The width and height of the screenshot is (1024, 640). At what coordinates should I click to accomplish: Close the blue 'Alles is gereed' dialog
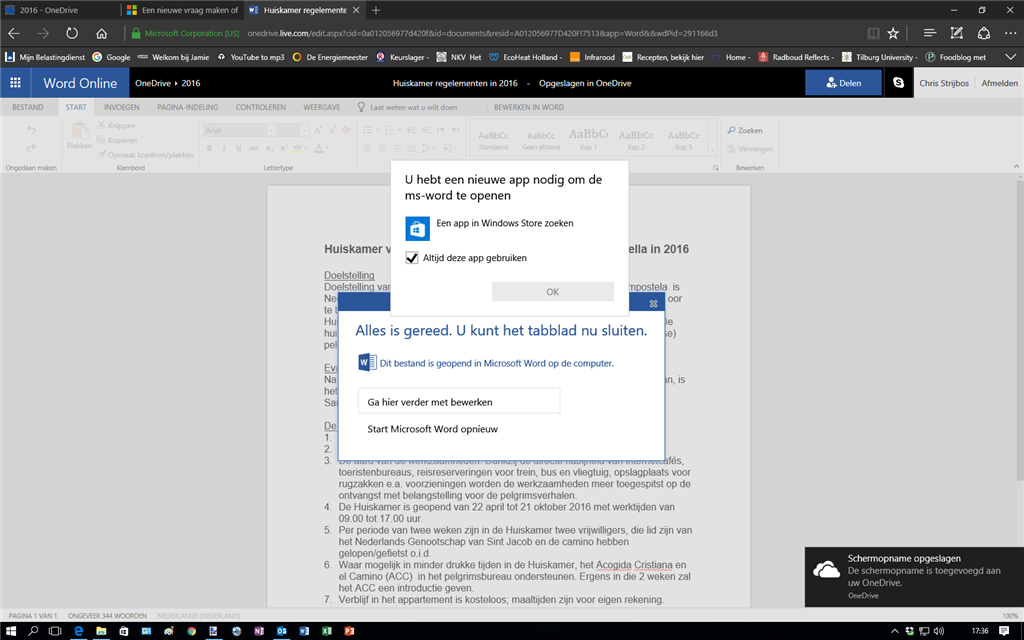[x=653, y=303]
